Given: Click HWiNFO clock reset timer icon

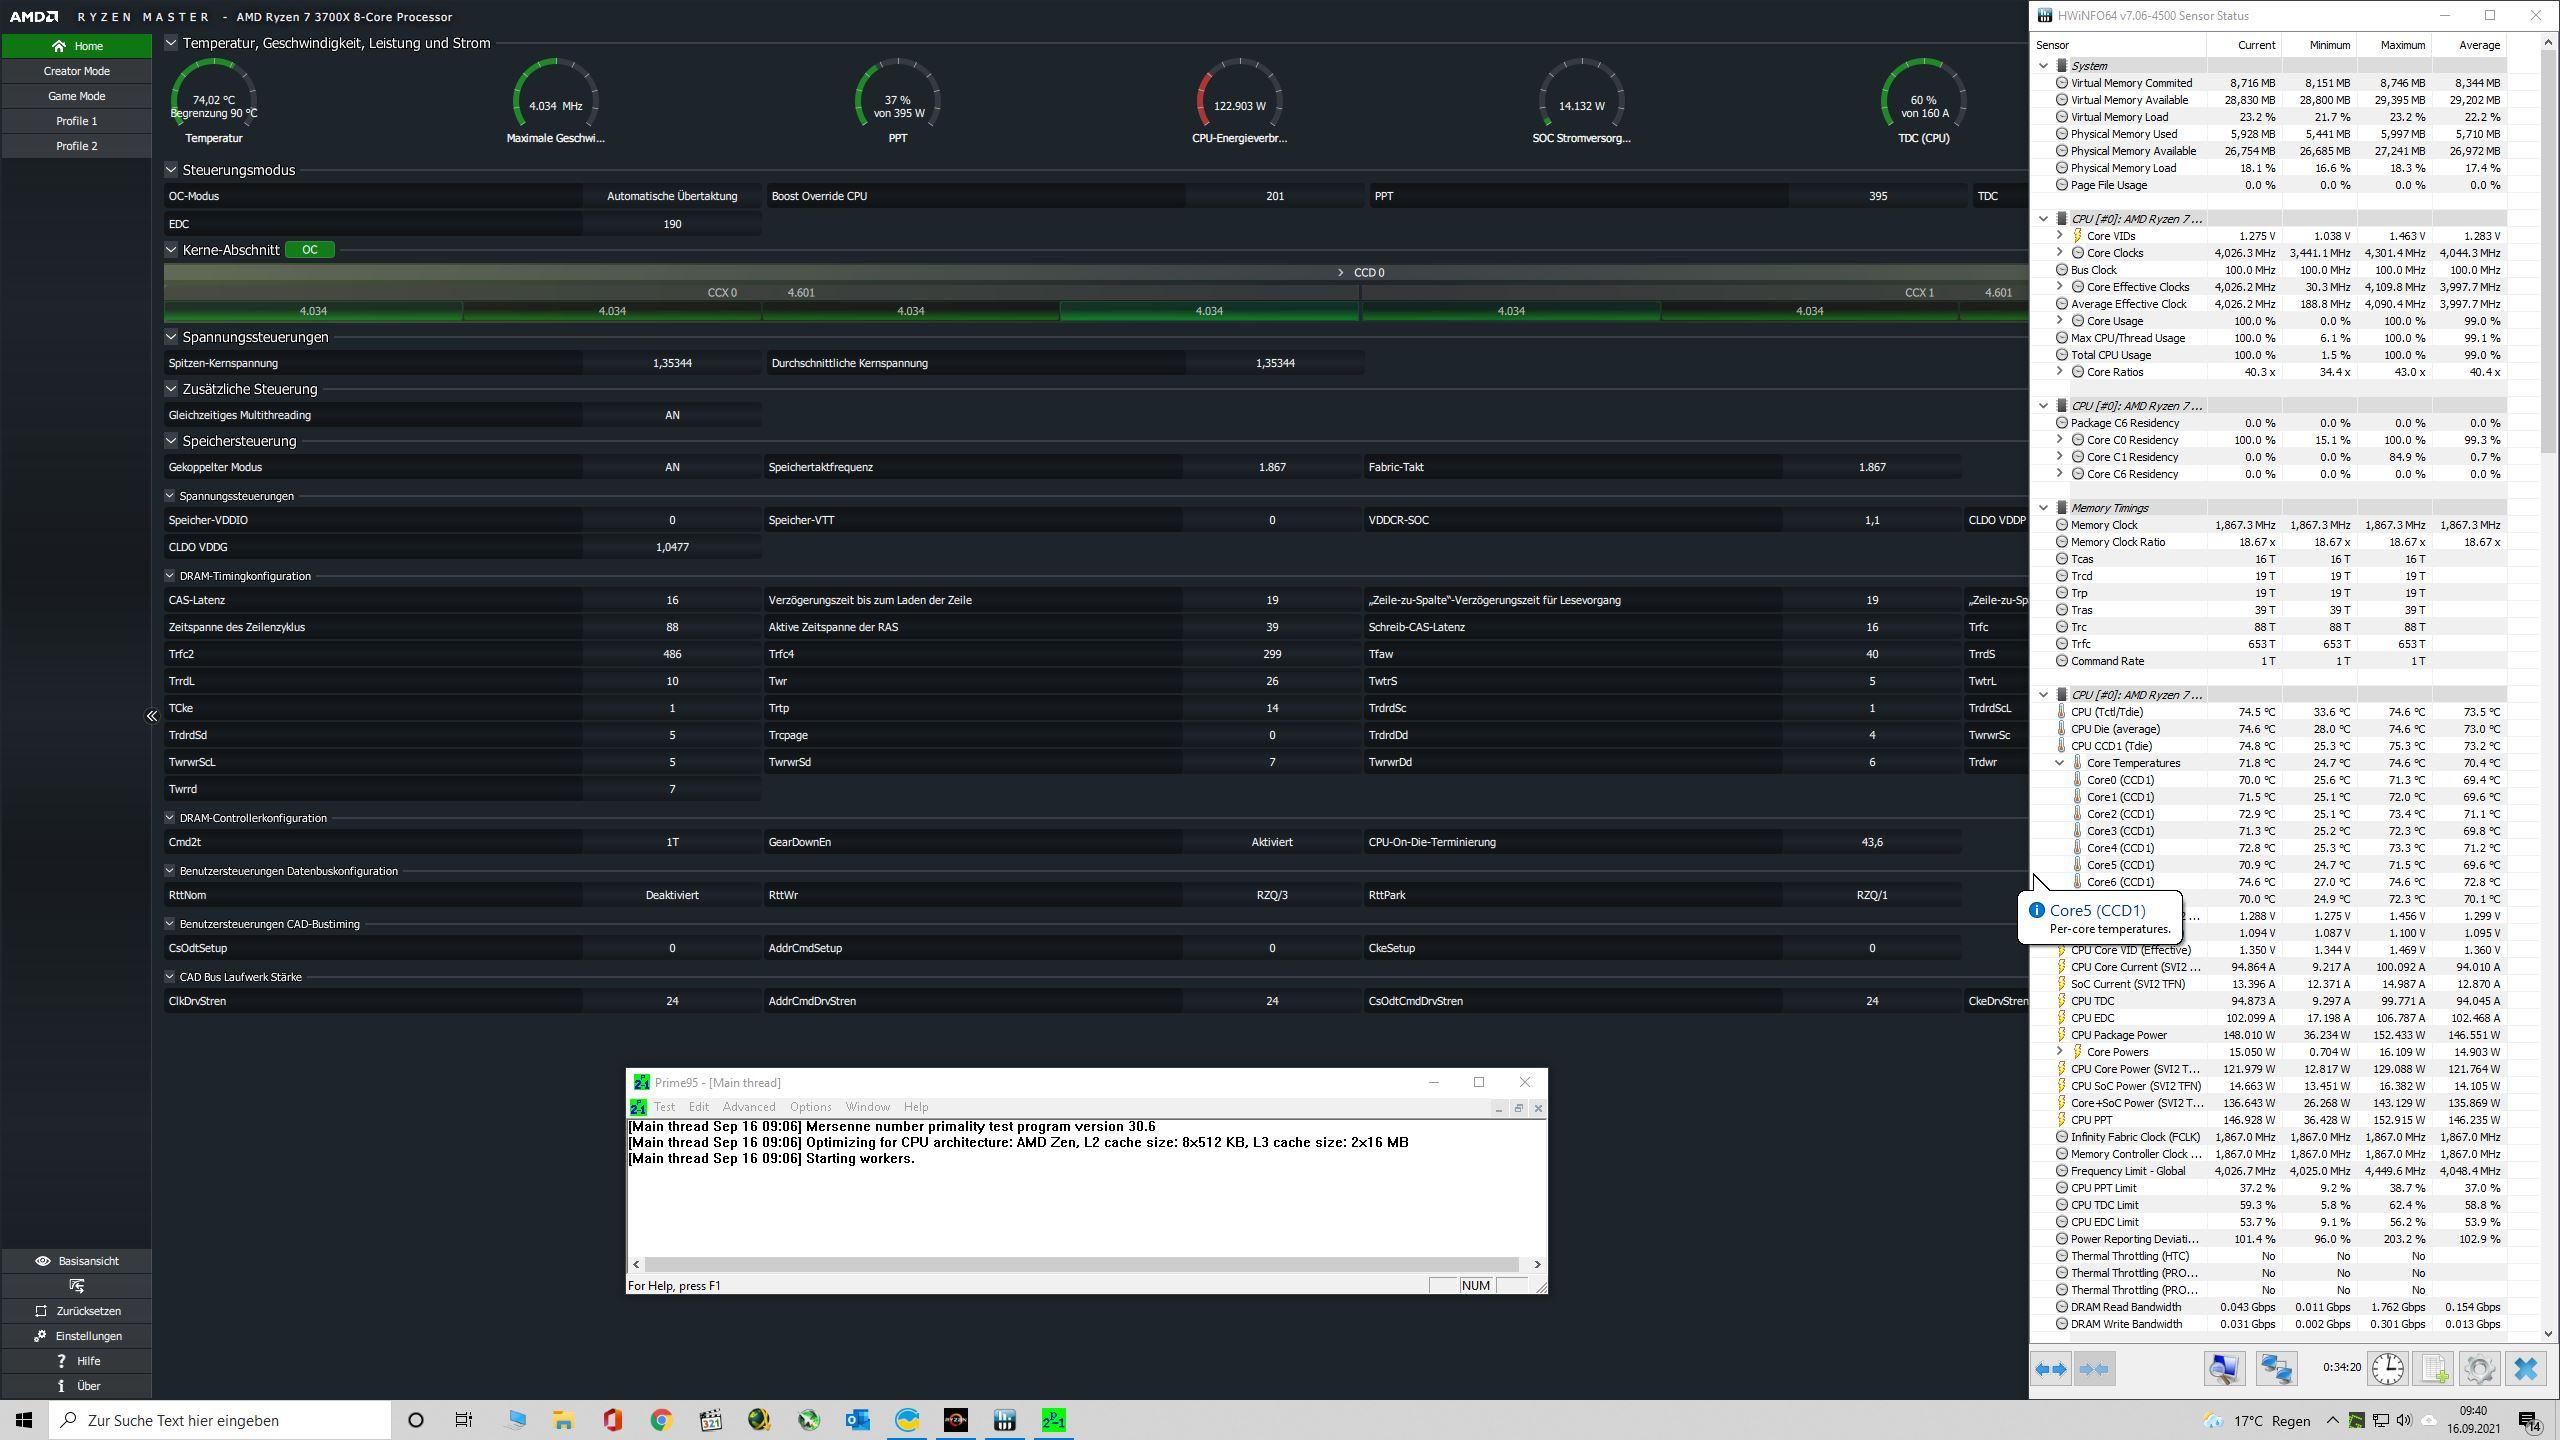Looking at the screenshot, I should [2388, 1369].
